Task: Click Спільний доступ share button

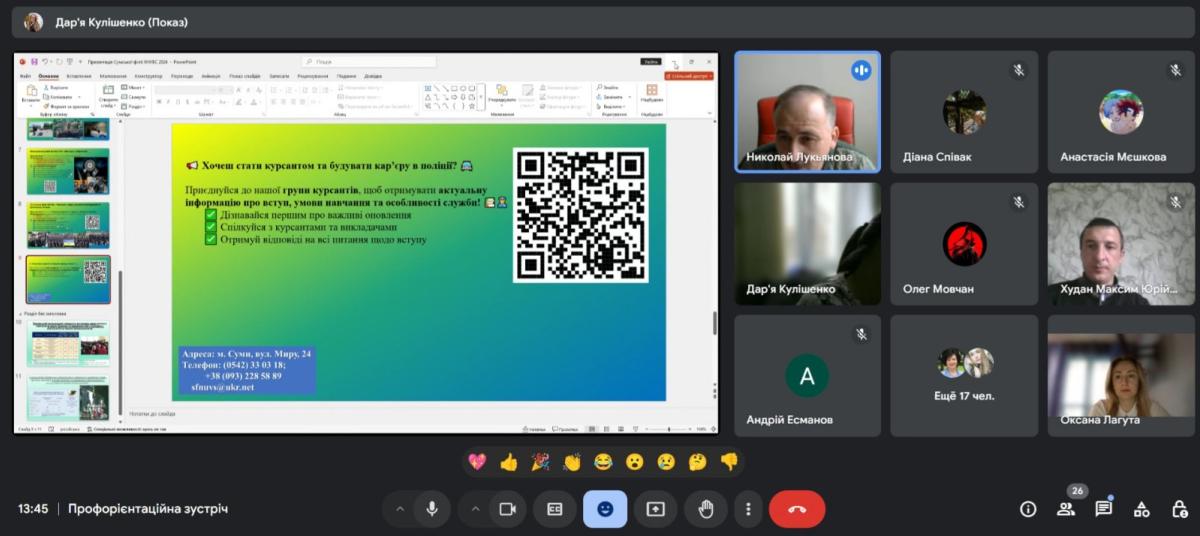Action: pyautogui.click(x=690, y=76)
